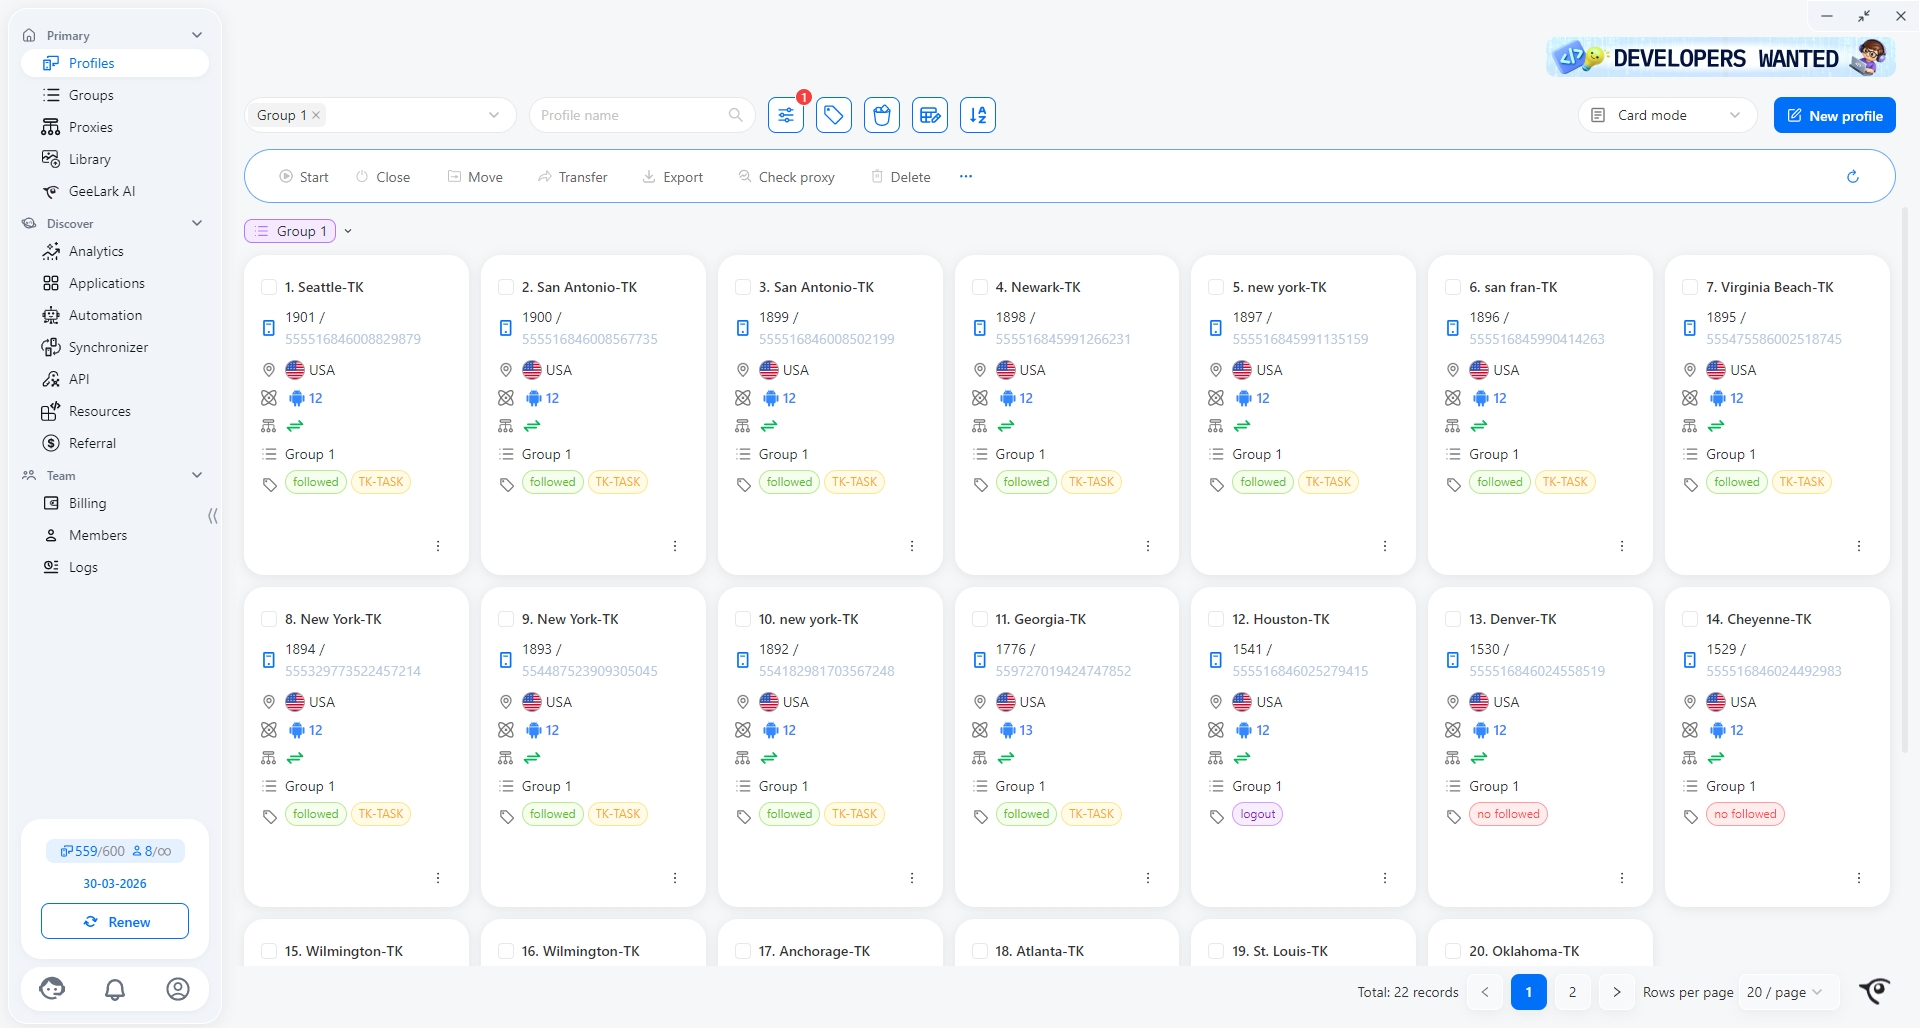Viewport: 1920px width, 1028px height.
Task: Click the phone icon on Seattle-TK card
Action: click(268, 328)
